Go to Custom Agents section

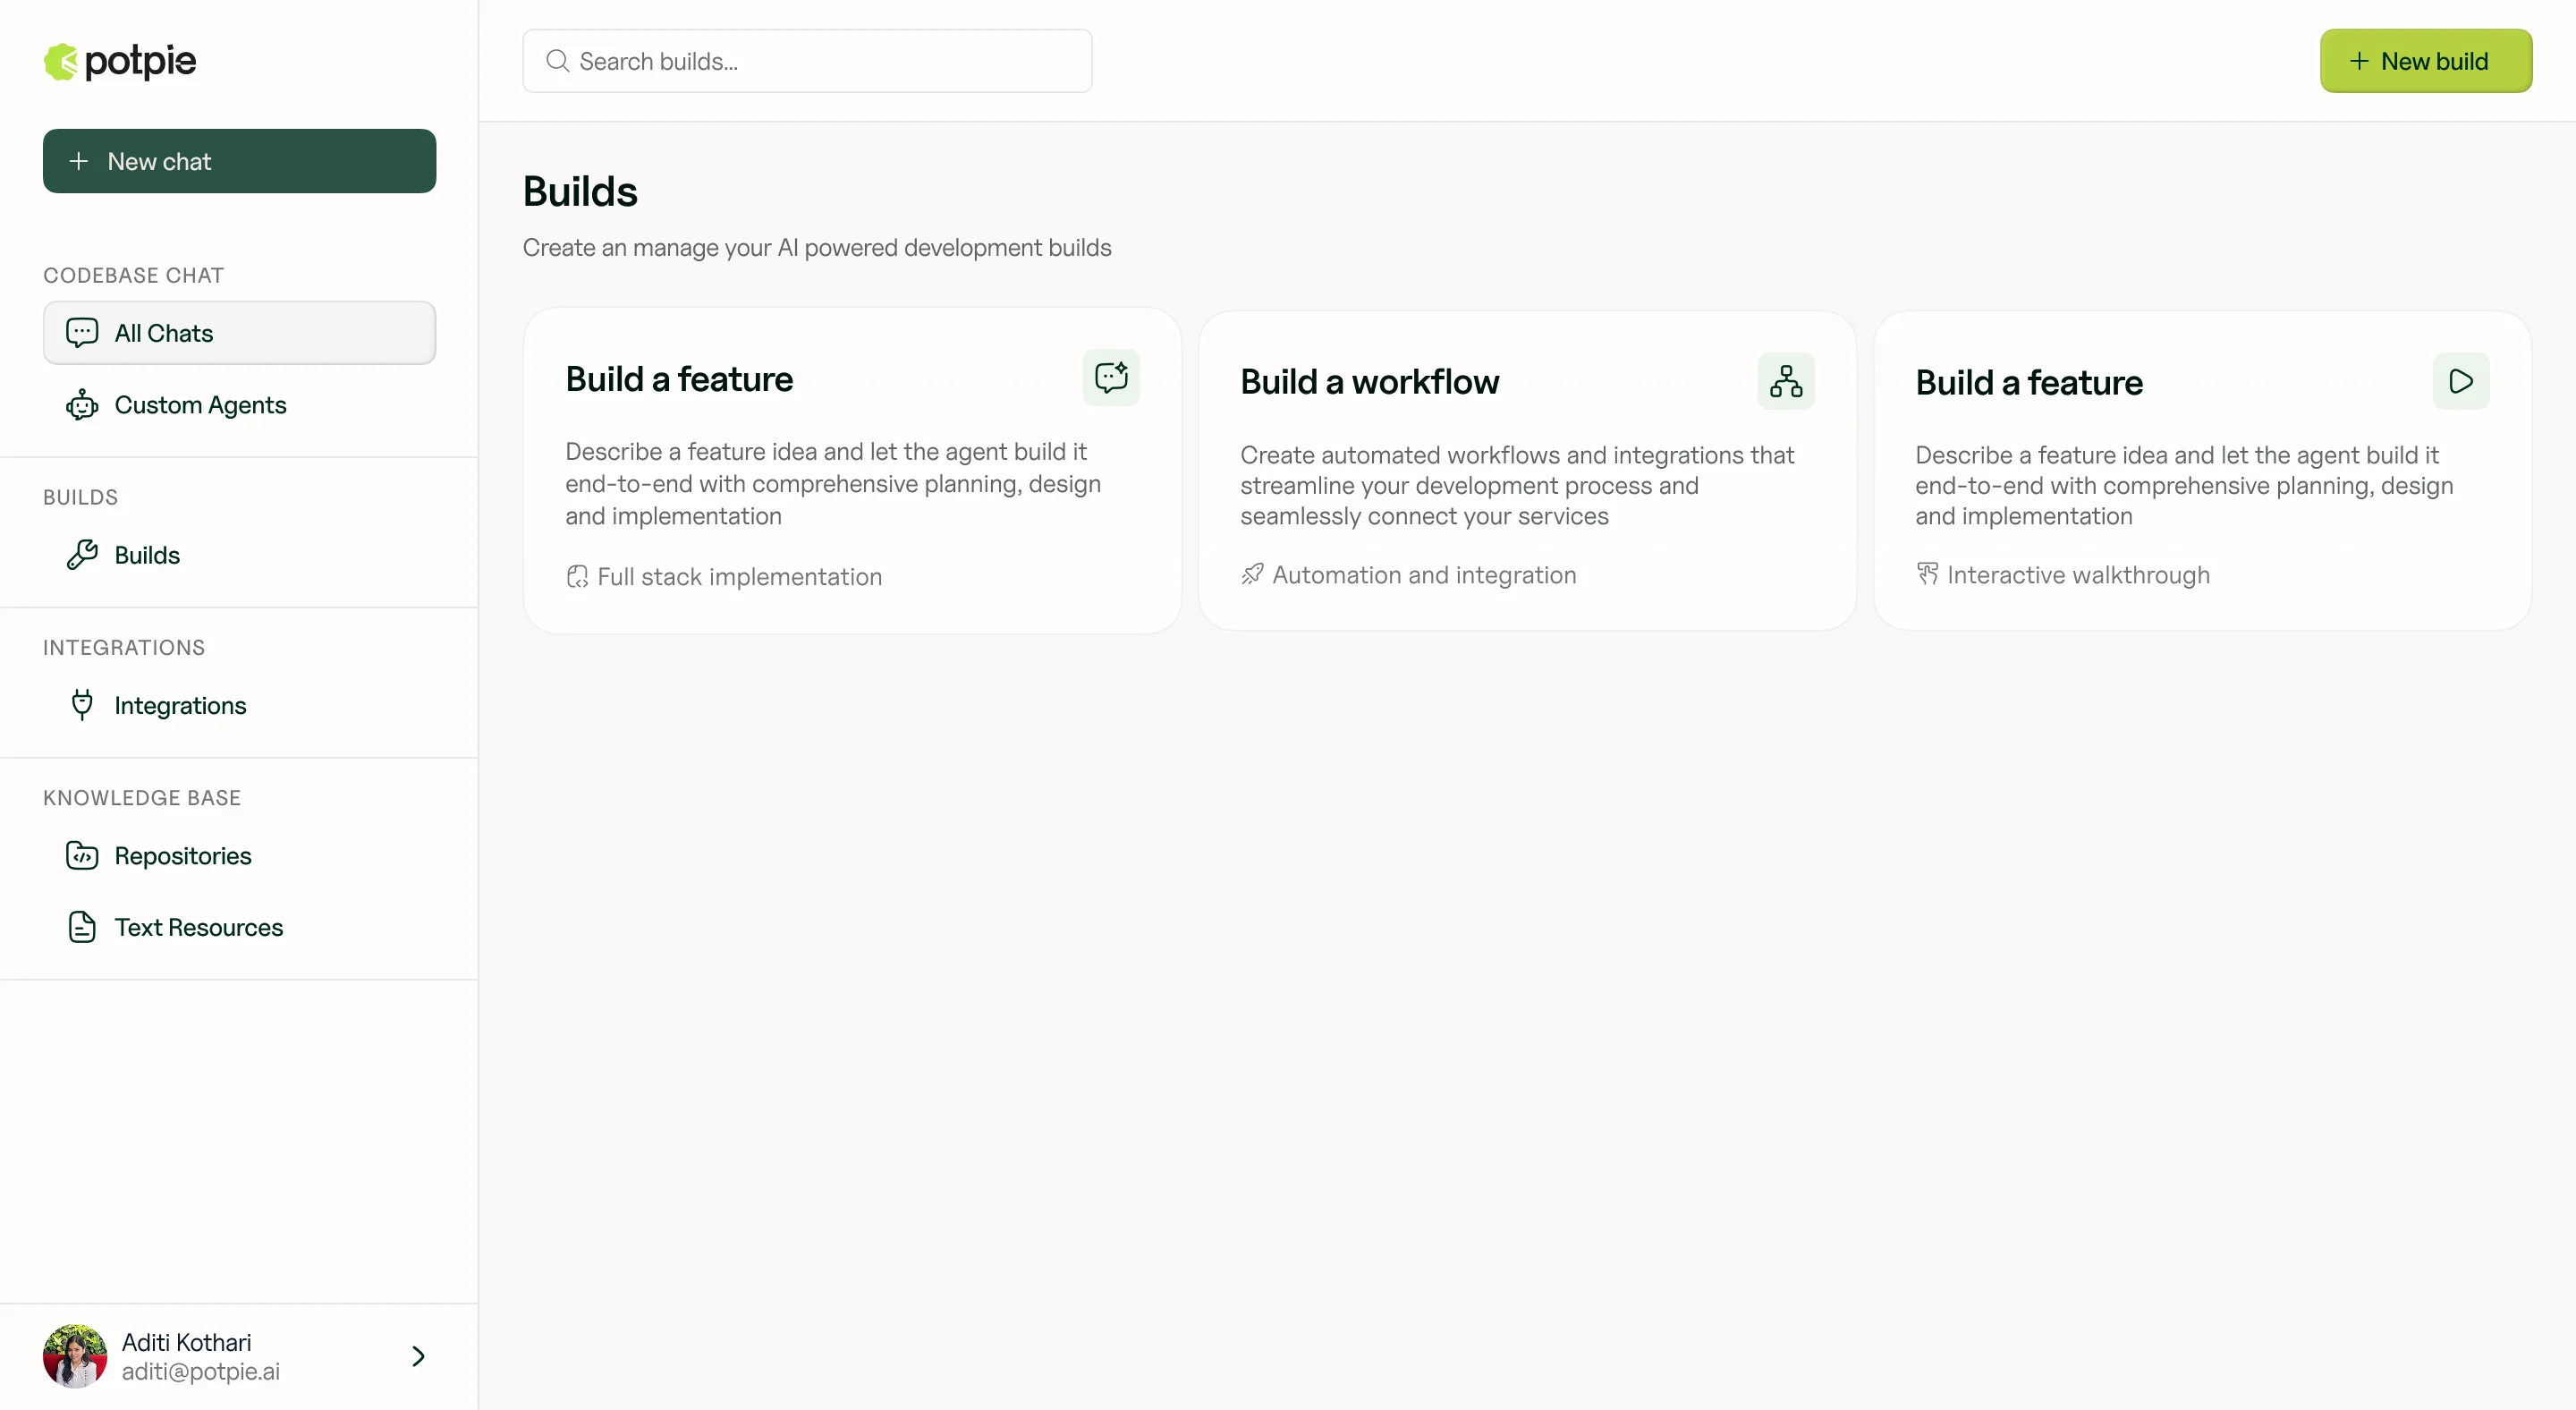click(200, 405)
